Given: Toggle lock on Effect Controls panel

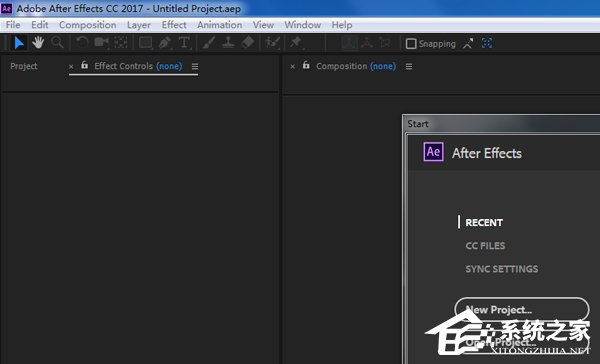Looking at the screenshot, I should 85,65.
